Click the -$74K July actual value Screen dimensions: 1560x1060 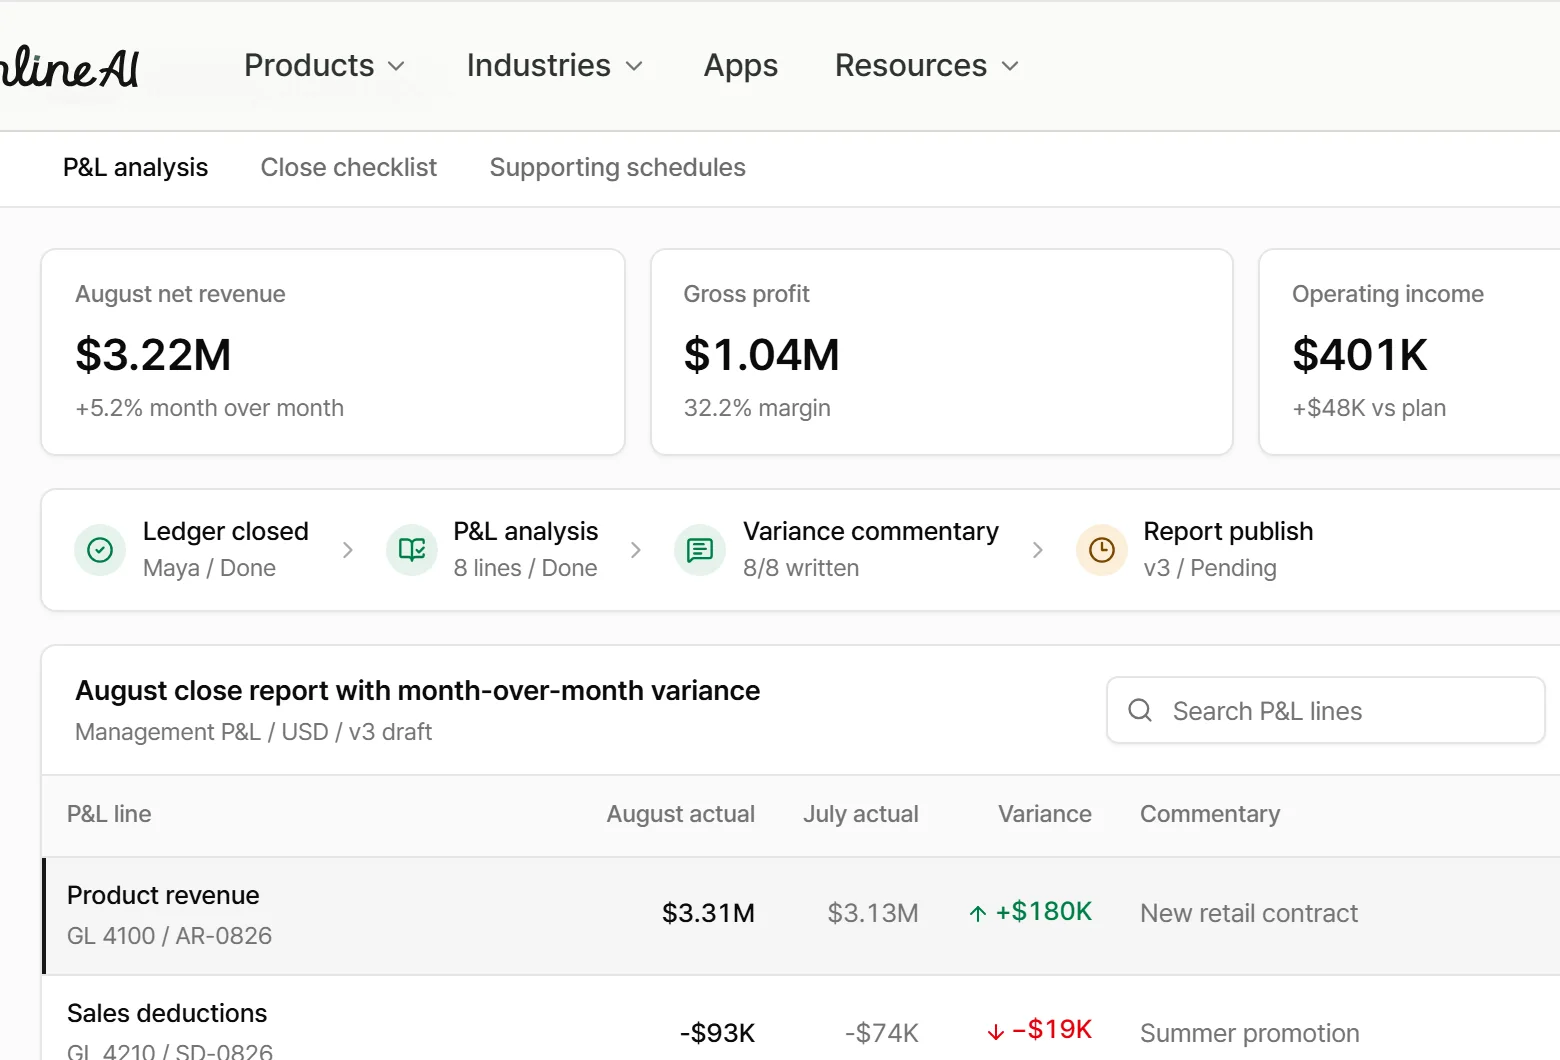click(x=882, y=1033)
